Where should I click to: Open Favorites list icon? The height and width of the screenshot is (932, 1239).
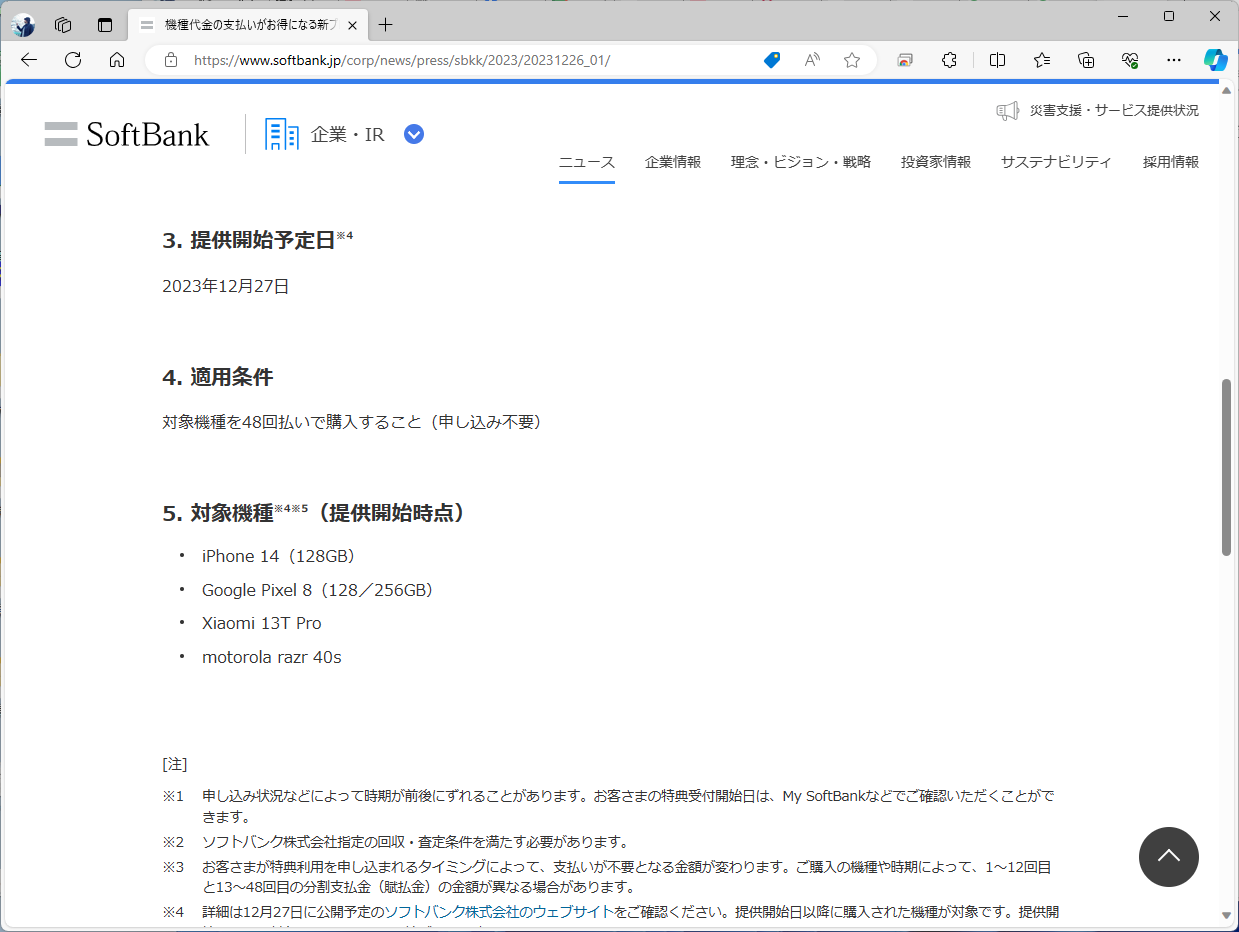pos(1042,60)
